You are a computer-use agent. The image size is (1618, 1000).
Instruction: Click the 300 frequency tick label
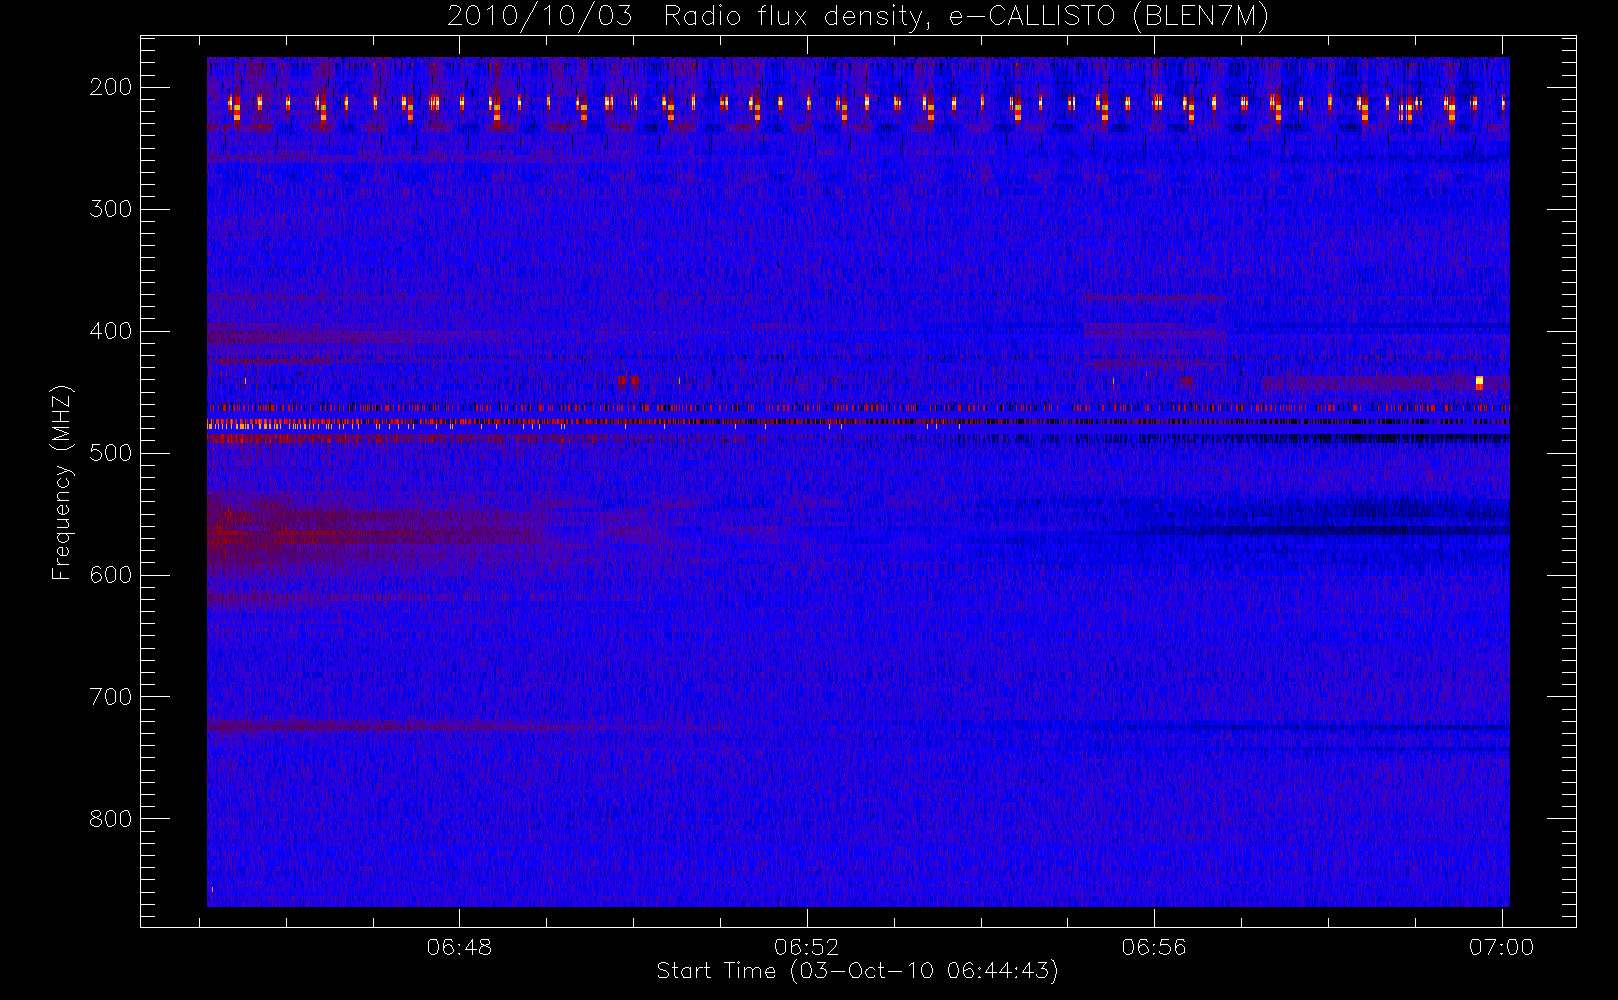coord(111,209)
